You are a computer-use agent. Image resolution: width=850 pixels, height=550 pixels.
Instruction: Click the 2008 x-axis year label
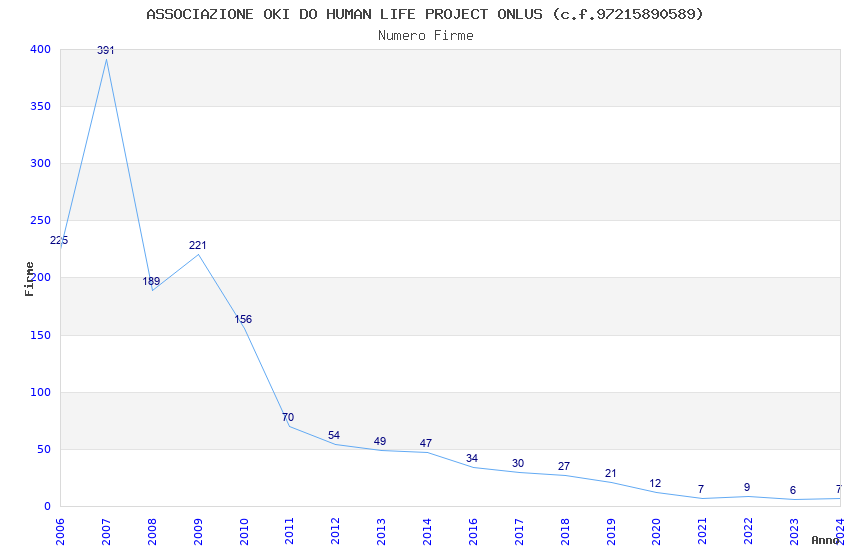click(152, 531)
